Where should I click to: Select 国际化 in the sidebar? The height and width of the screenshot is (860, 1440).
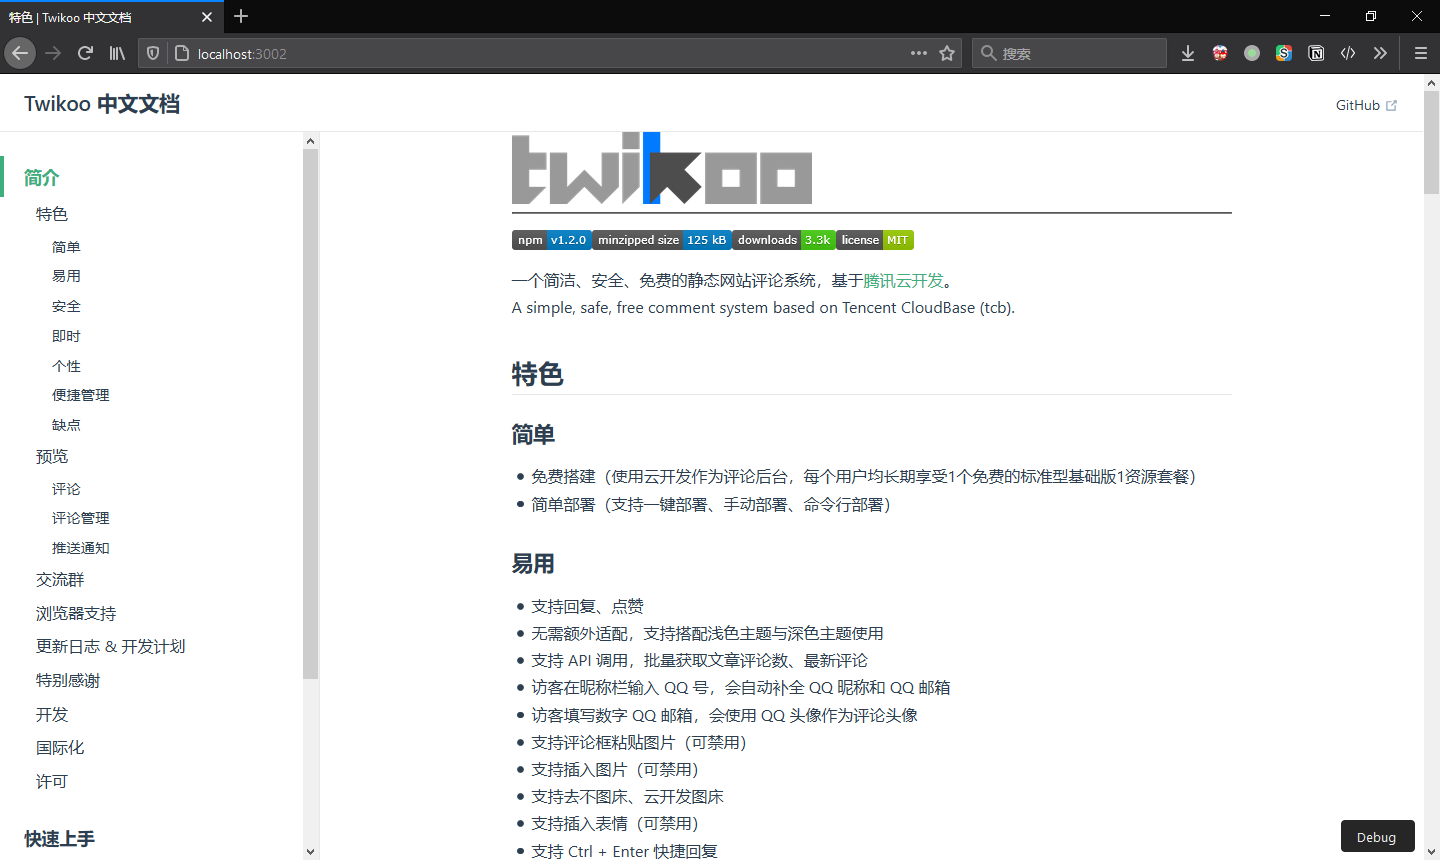coord(60,747)
